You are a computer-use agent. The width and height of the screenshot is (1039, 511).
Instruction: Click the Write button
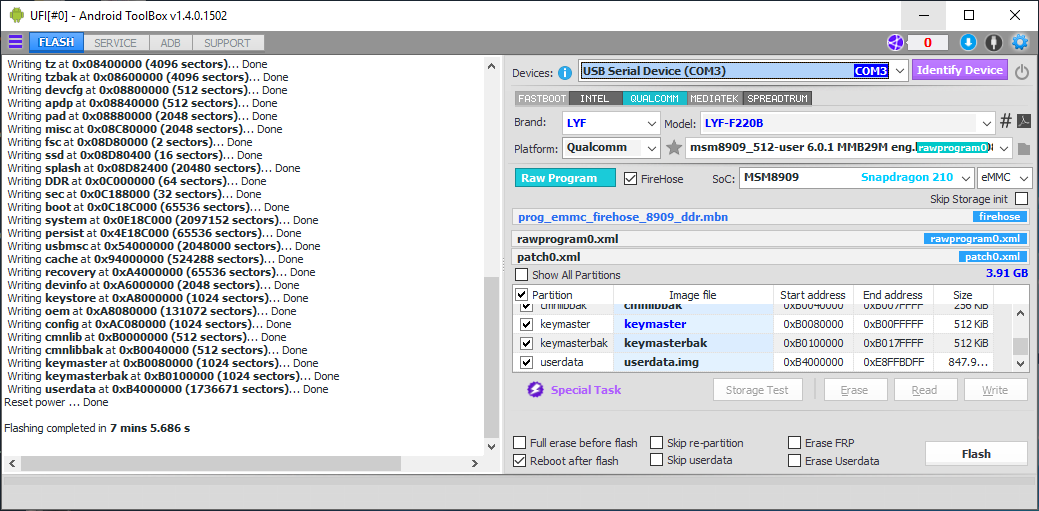point(996,390)
